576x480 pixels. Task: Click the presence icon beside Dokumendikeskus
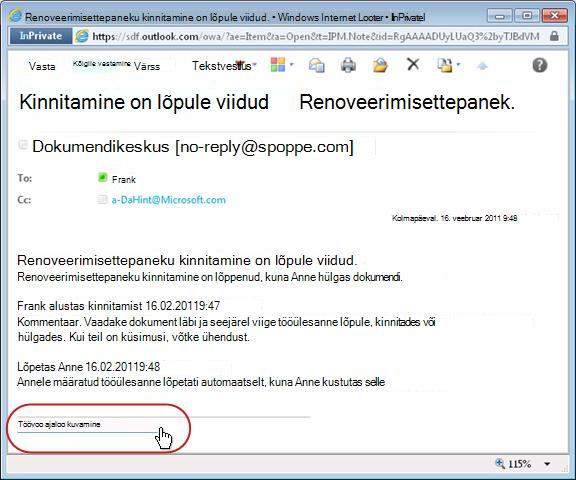pyautogui.click(x=23, y=144)
